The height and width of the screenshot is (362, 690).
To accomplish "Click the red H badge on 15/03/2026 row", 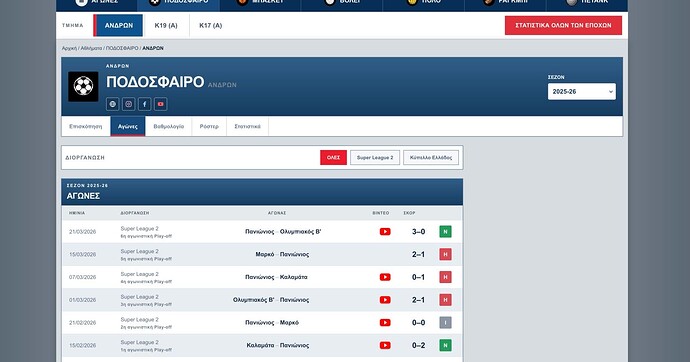I will 445,254.
